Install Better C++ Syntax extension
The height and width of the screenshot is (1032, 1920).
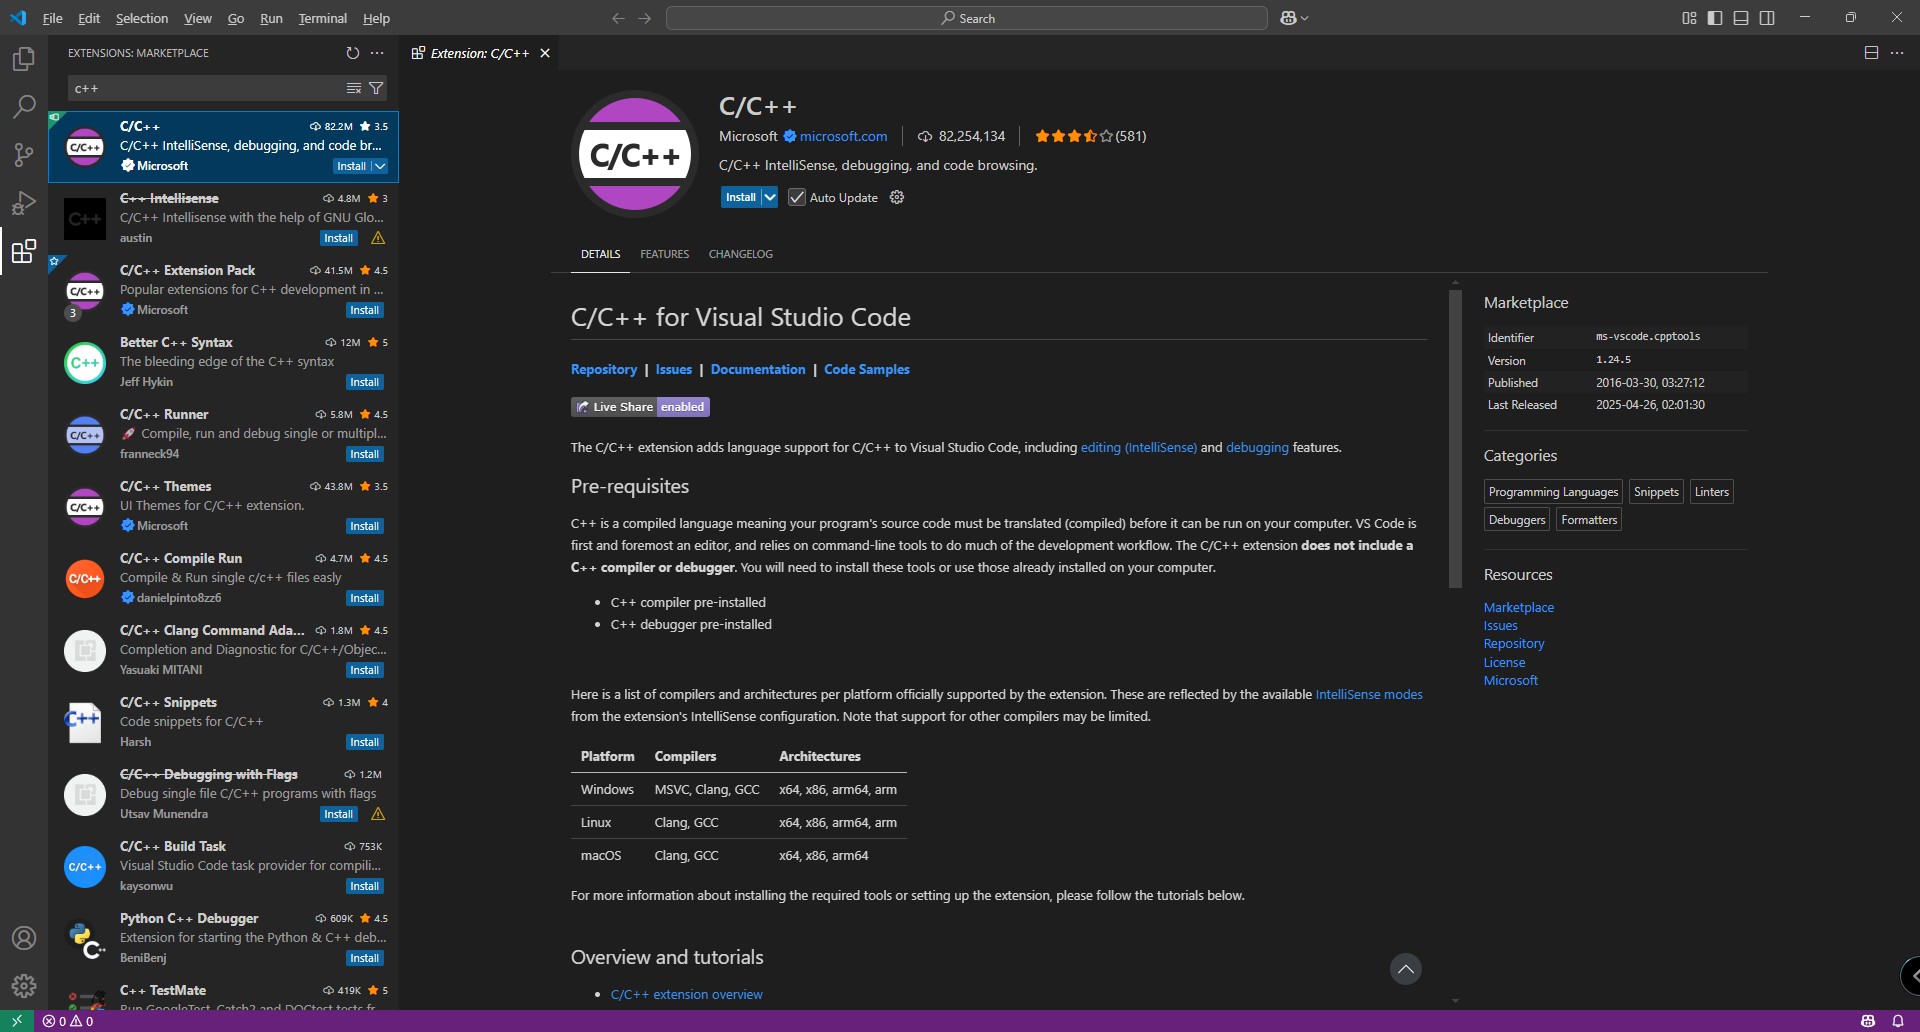(x=365, y=382)
